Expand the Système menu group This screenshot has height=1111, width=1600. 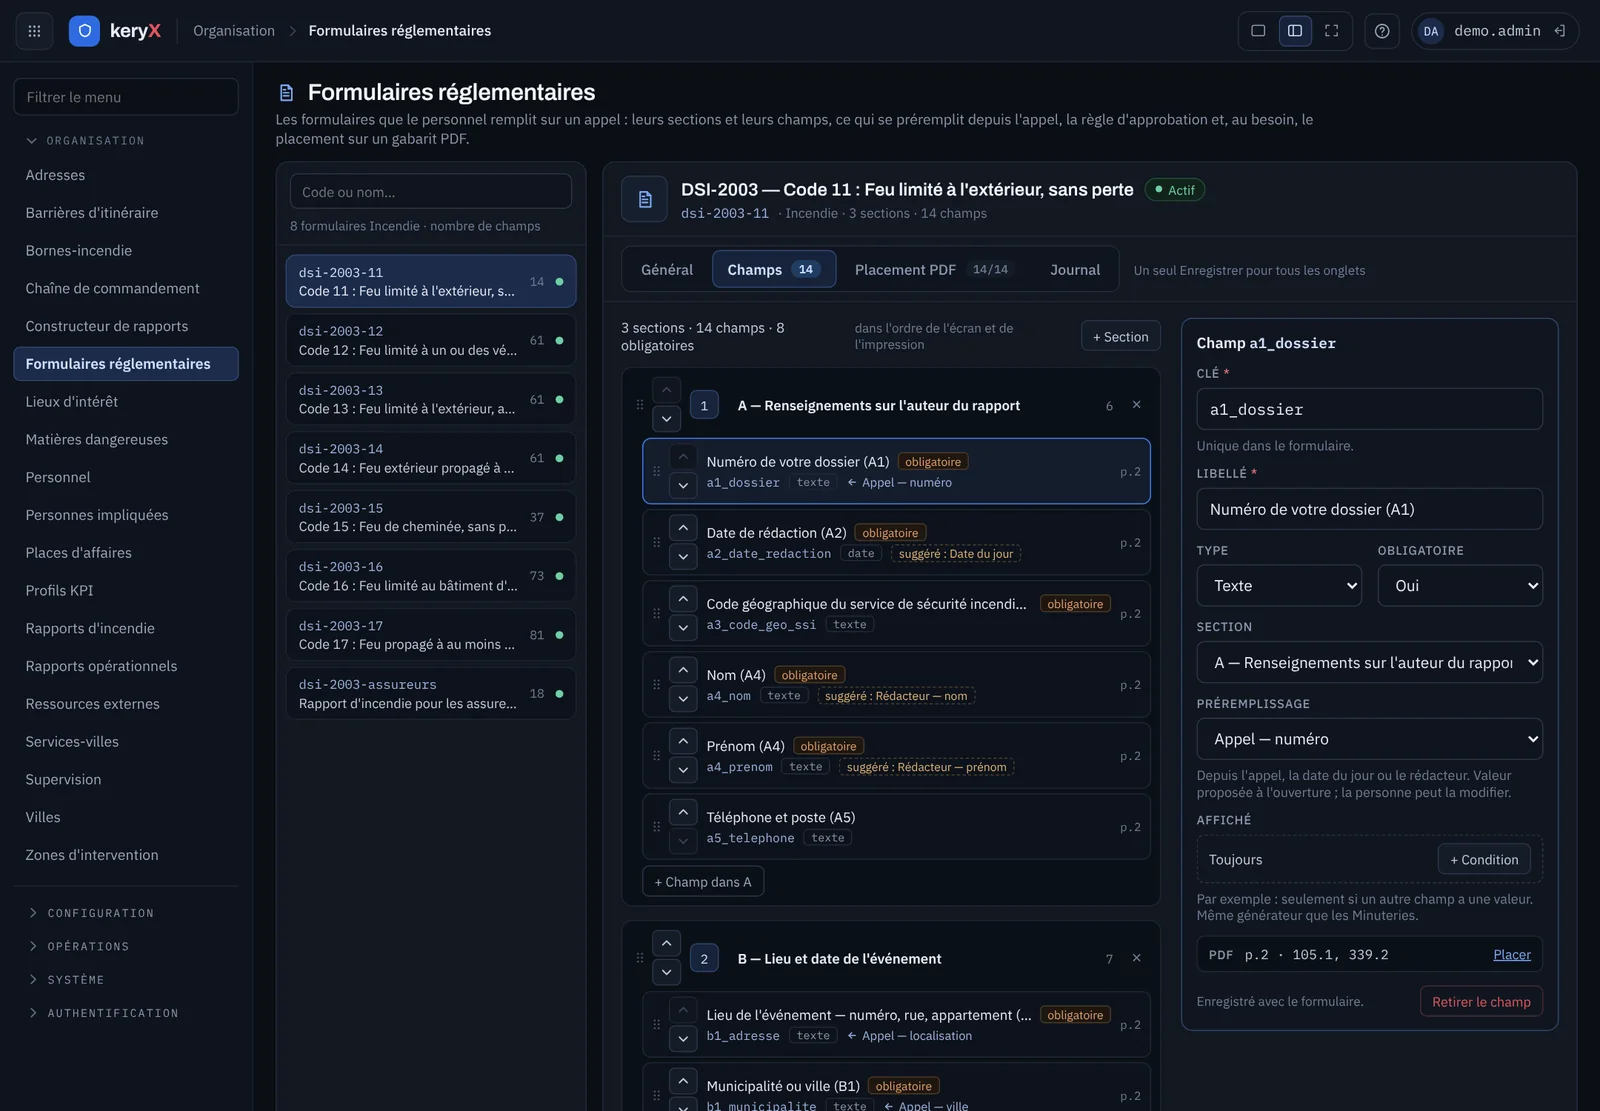click(66, 980)
